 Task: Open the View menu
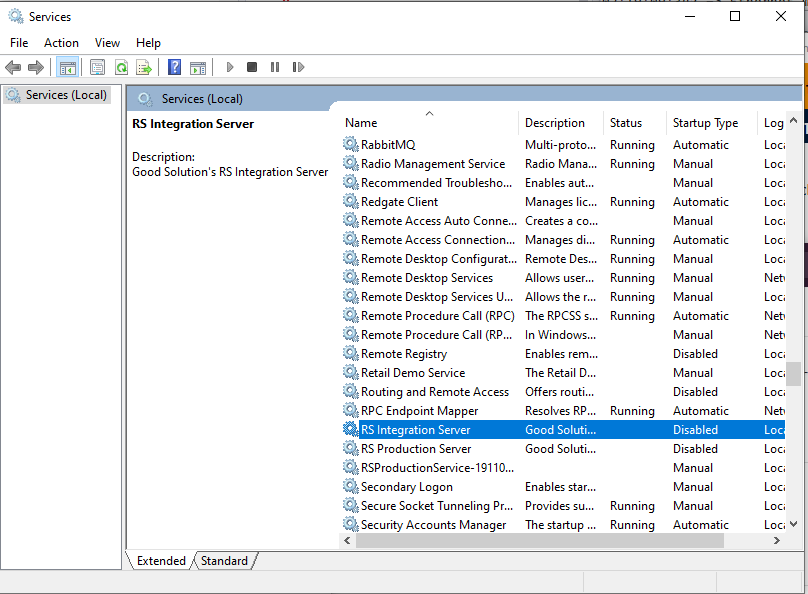pos(107,43)
